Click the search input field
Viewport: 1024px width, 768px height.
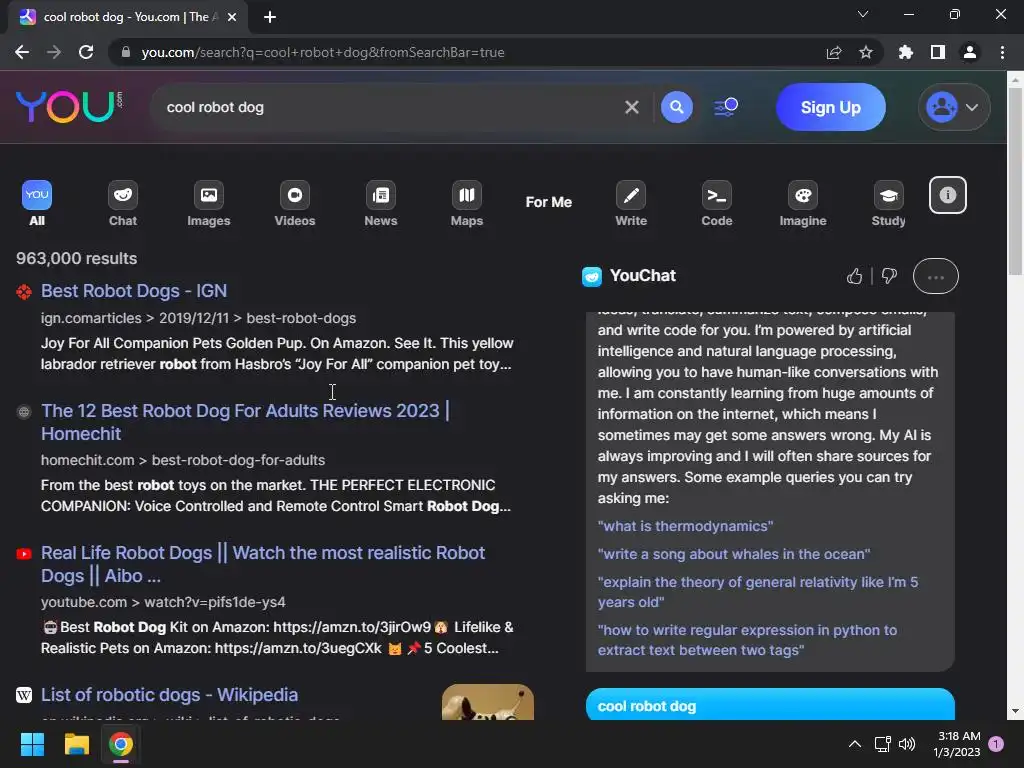(x=389, y=107)
